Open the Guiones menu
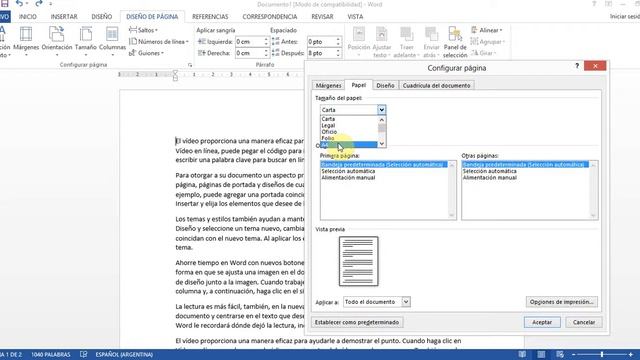This screenshot has height=360, width=640. (x=147, y=53)
